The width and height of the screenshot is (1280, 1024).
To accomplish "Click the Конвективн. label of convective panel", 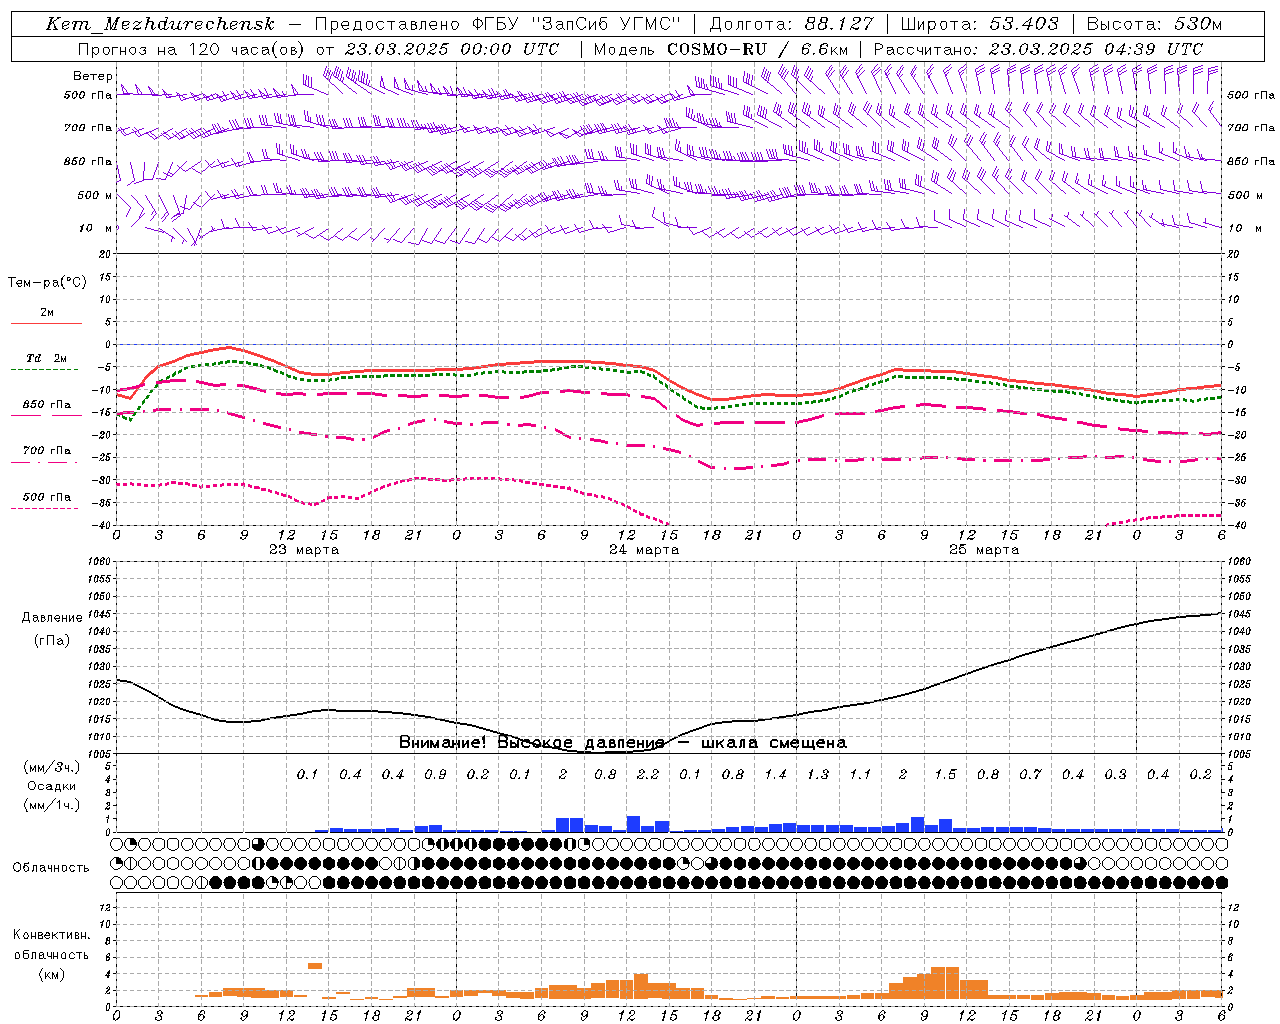I will [x=52, y=935].
